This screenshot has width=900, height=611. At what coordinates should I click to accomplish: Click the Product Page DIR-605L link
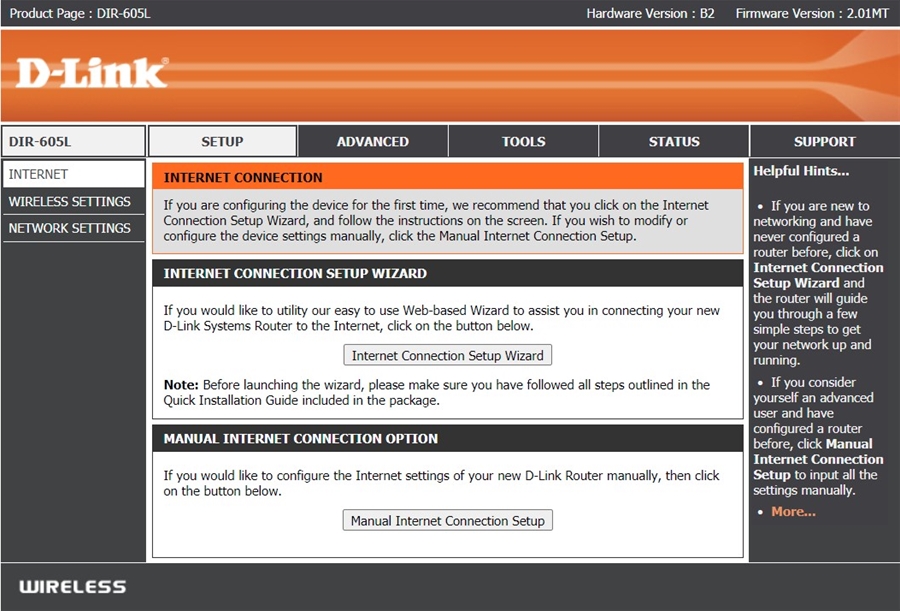[x=80, y=13]
